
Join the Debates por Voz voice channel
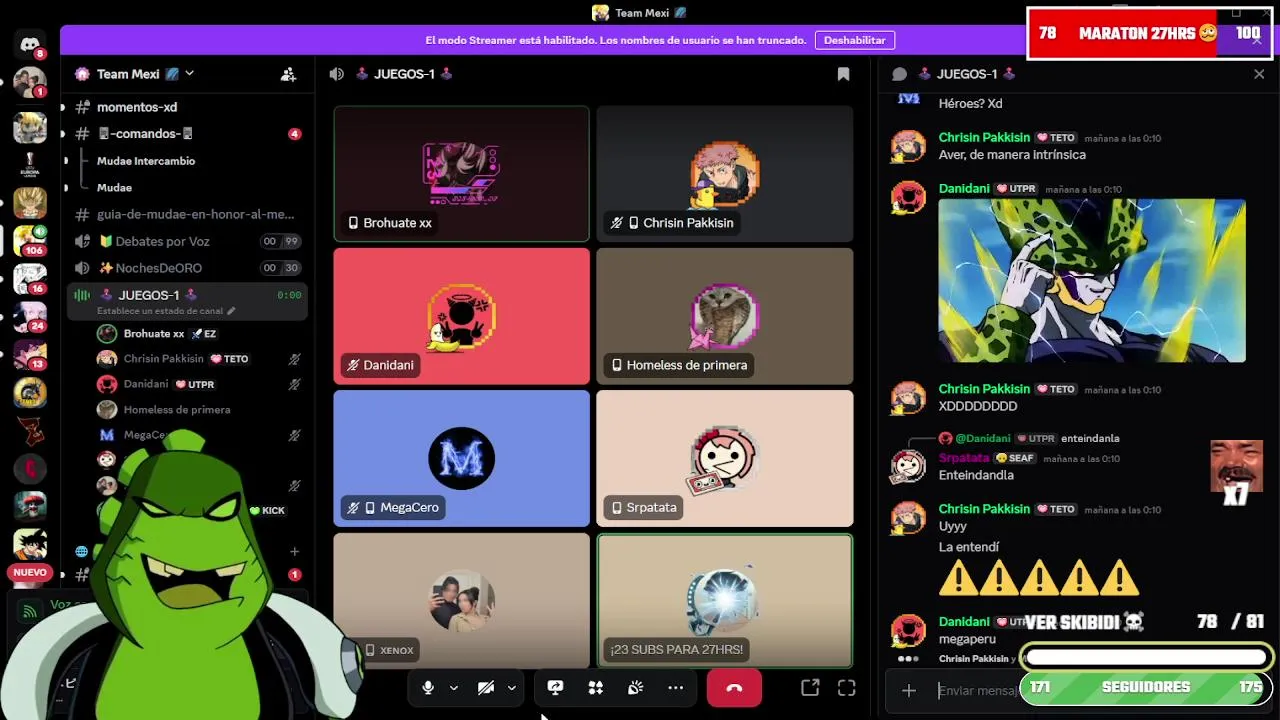click(x=187, y=241)
